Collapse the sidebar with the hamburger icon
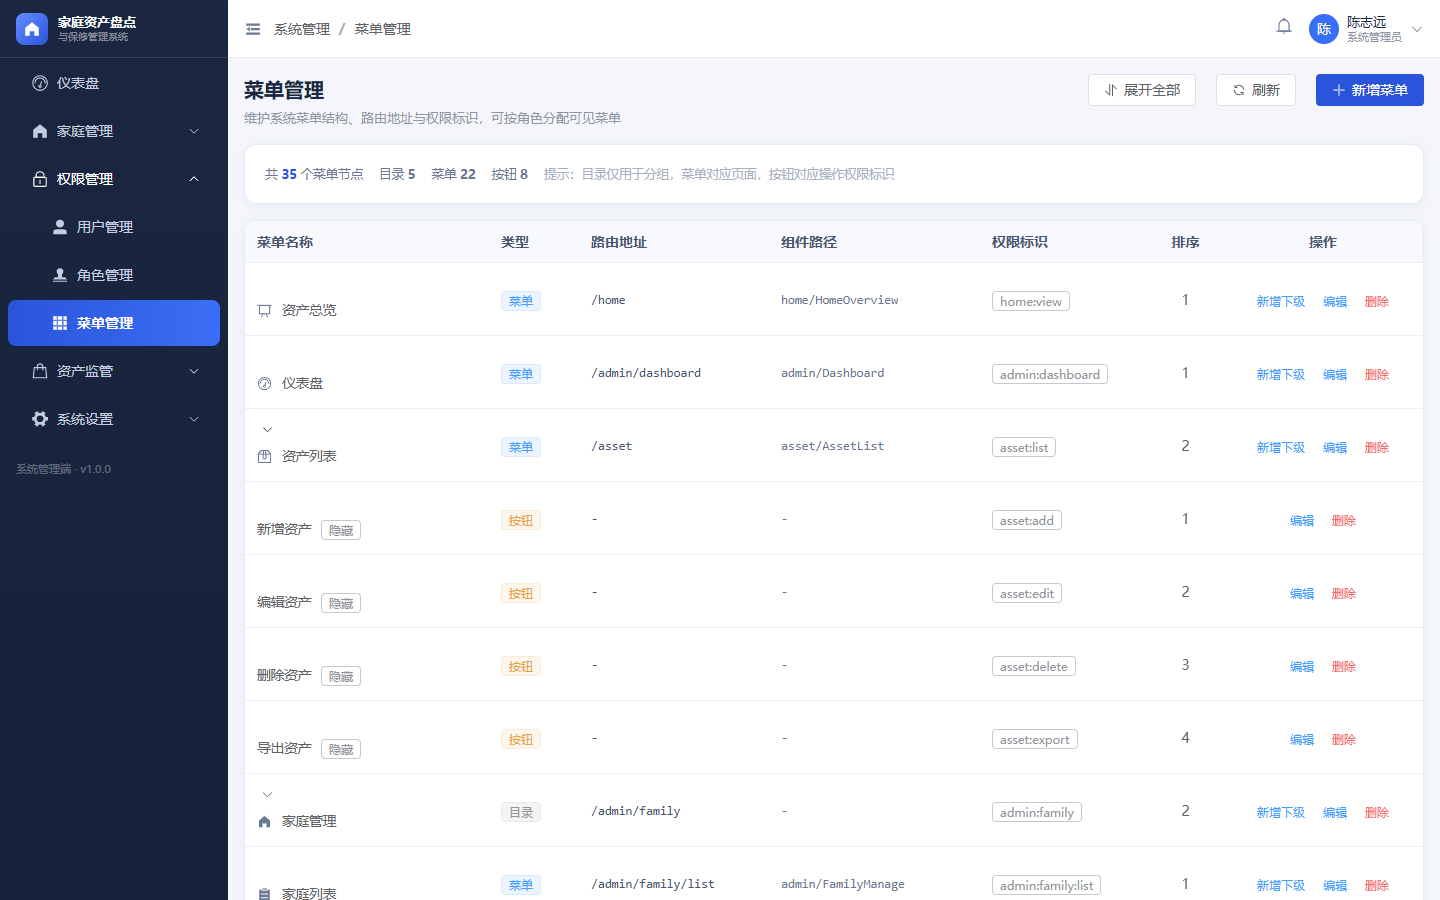 click(253, 29)
